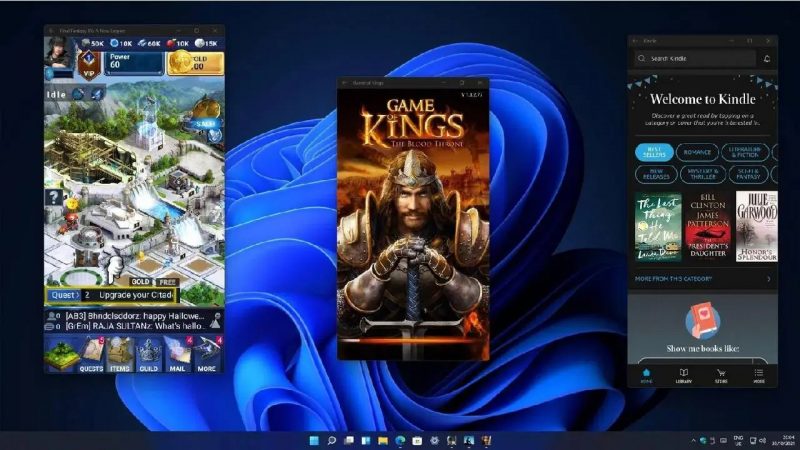Open Settings gear on the taskbar
Image resolution: width=800 pixels, height=450 pixels.
[435, 440]
